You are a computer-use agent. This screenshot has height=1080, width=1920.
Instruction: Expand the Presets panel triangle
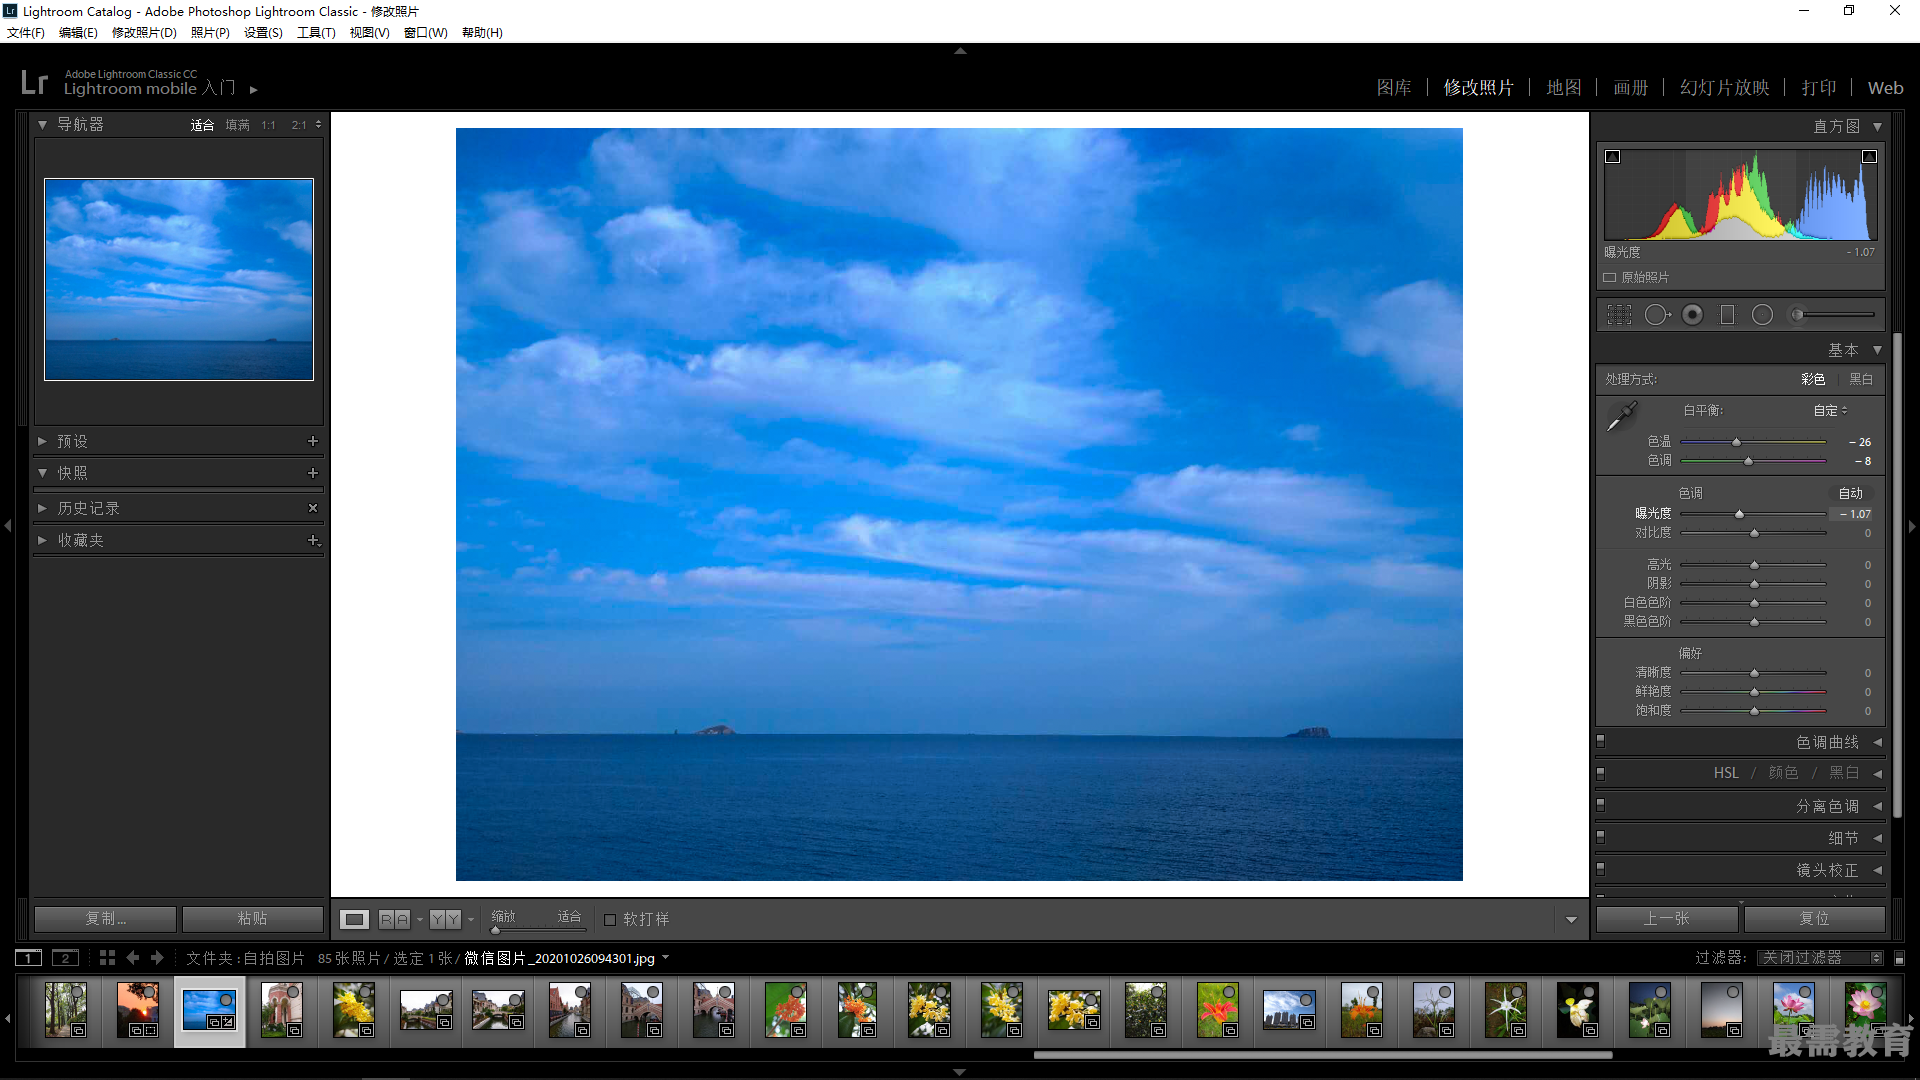click(43, 441)
